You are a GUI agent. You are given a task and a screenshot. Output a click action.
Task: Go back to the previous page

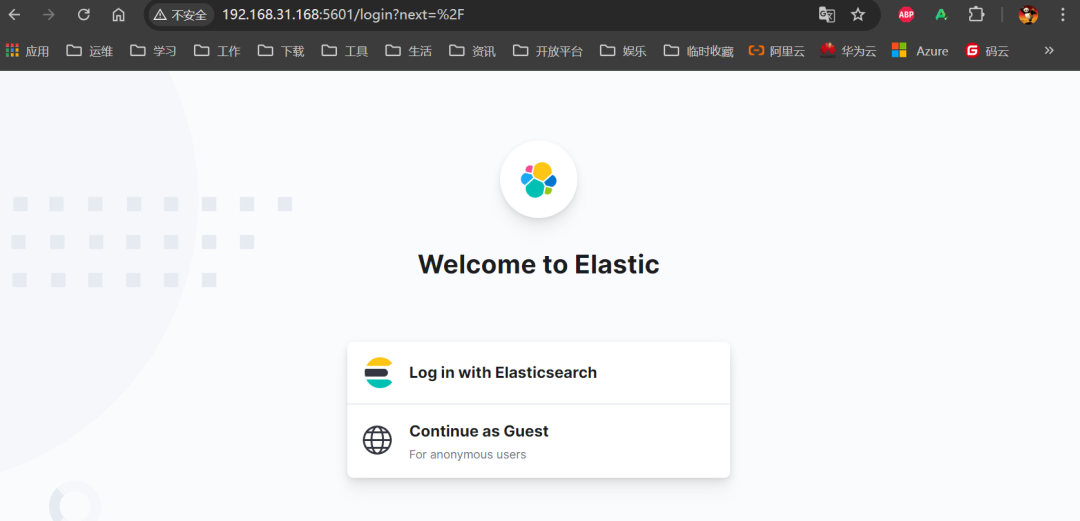[14, 14]
